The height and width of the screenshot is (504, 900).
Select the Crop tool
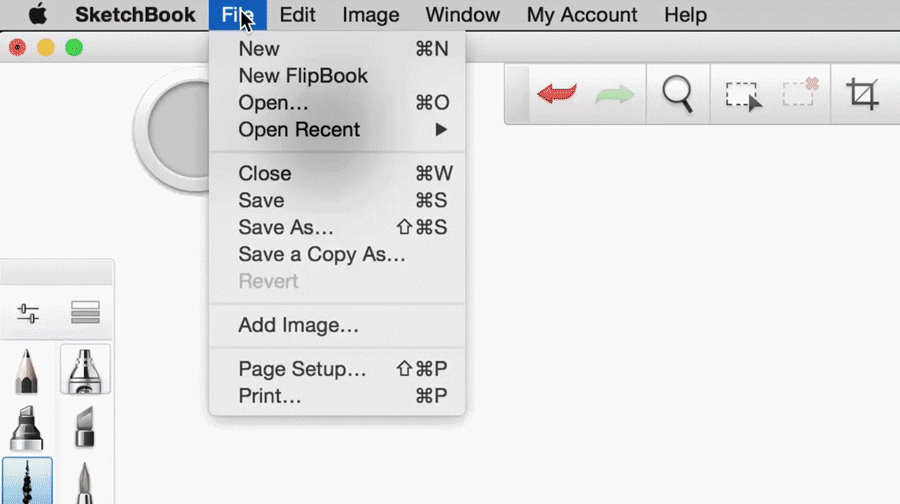(862, 95)
